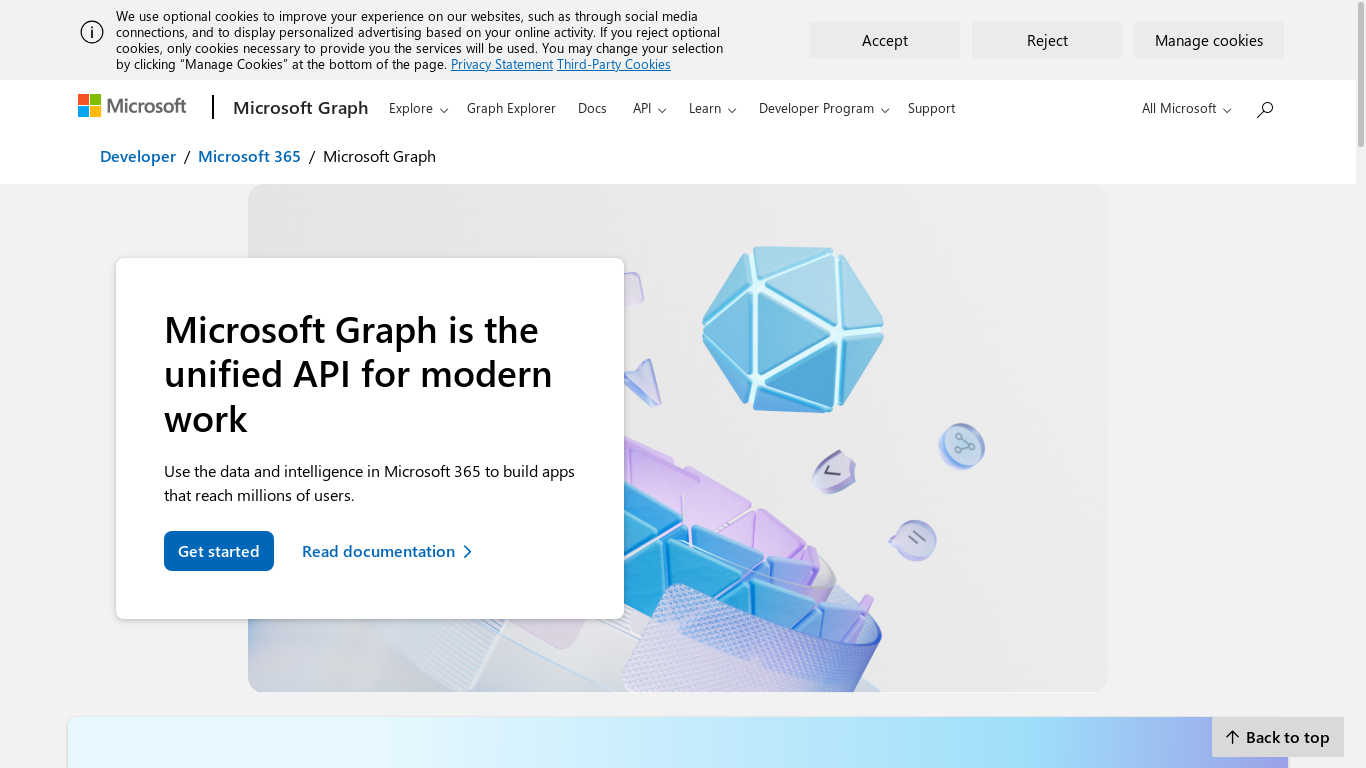Image resolution: width=1366 pixels, height=768 pixels.
Task: Click the Back to top button
Action: [x=1278, y=737]
